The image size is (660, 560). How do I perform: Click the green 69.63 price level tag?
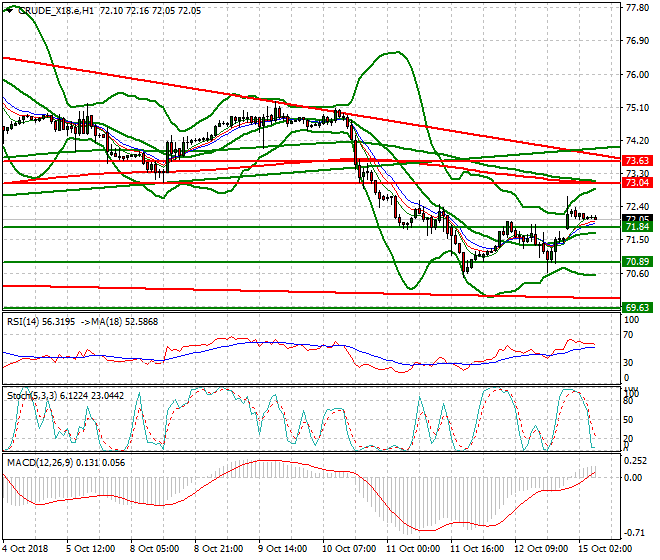(637, 307)
